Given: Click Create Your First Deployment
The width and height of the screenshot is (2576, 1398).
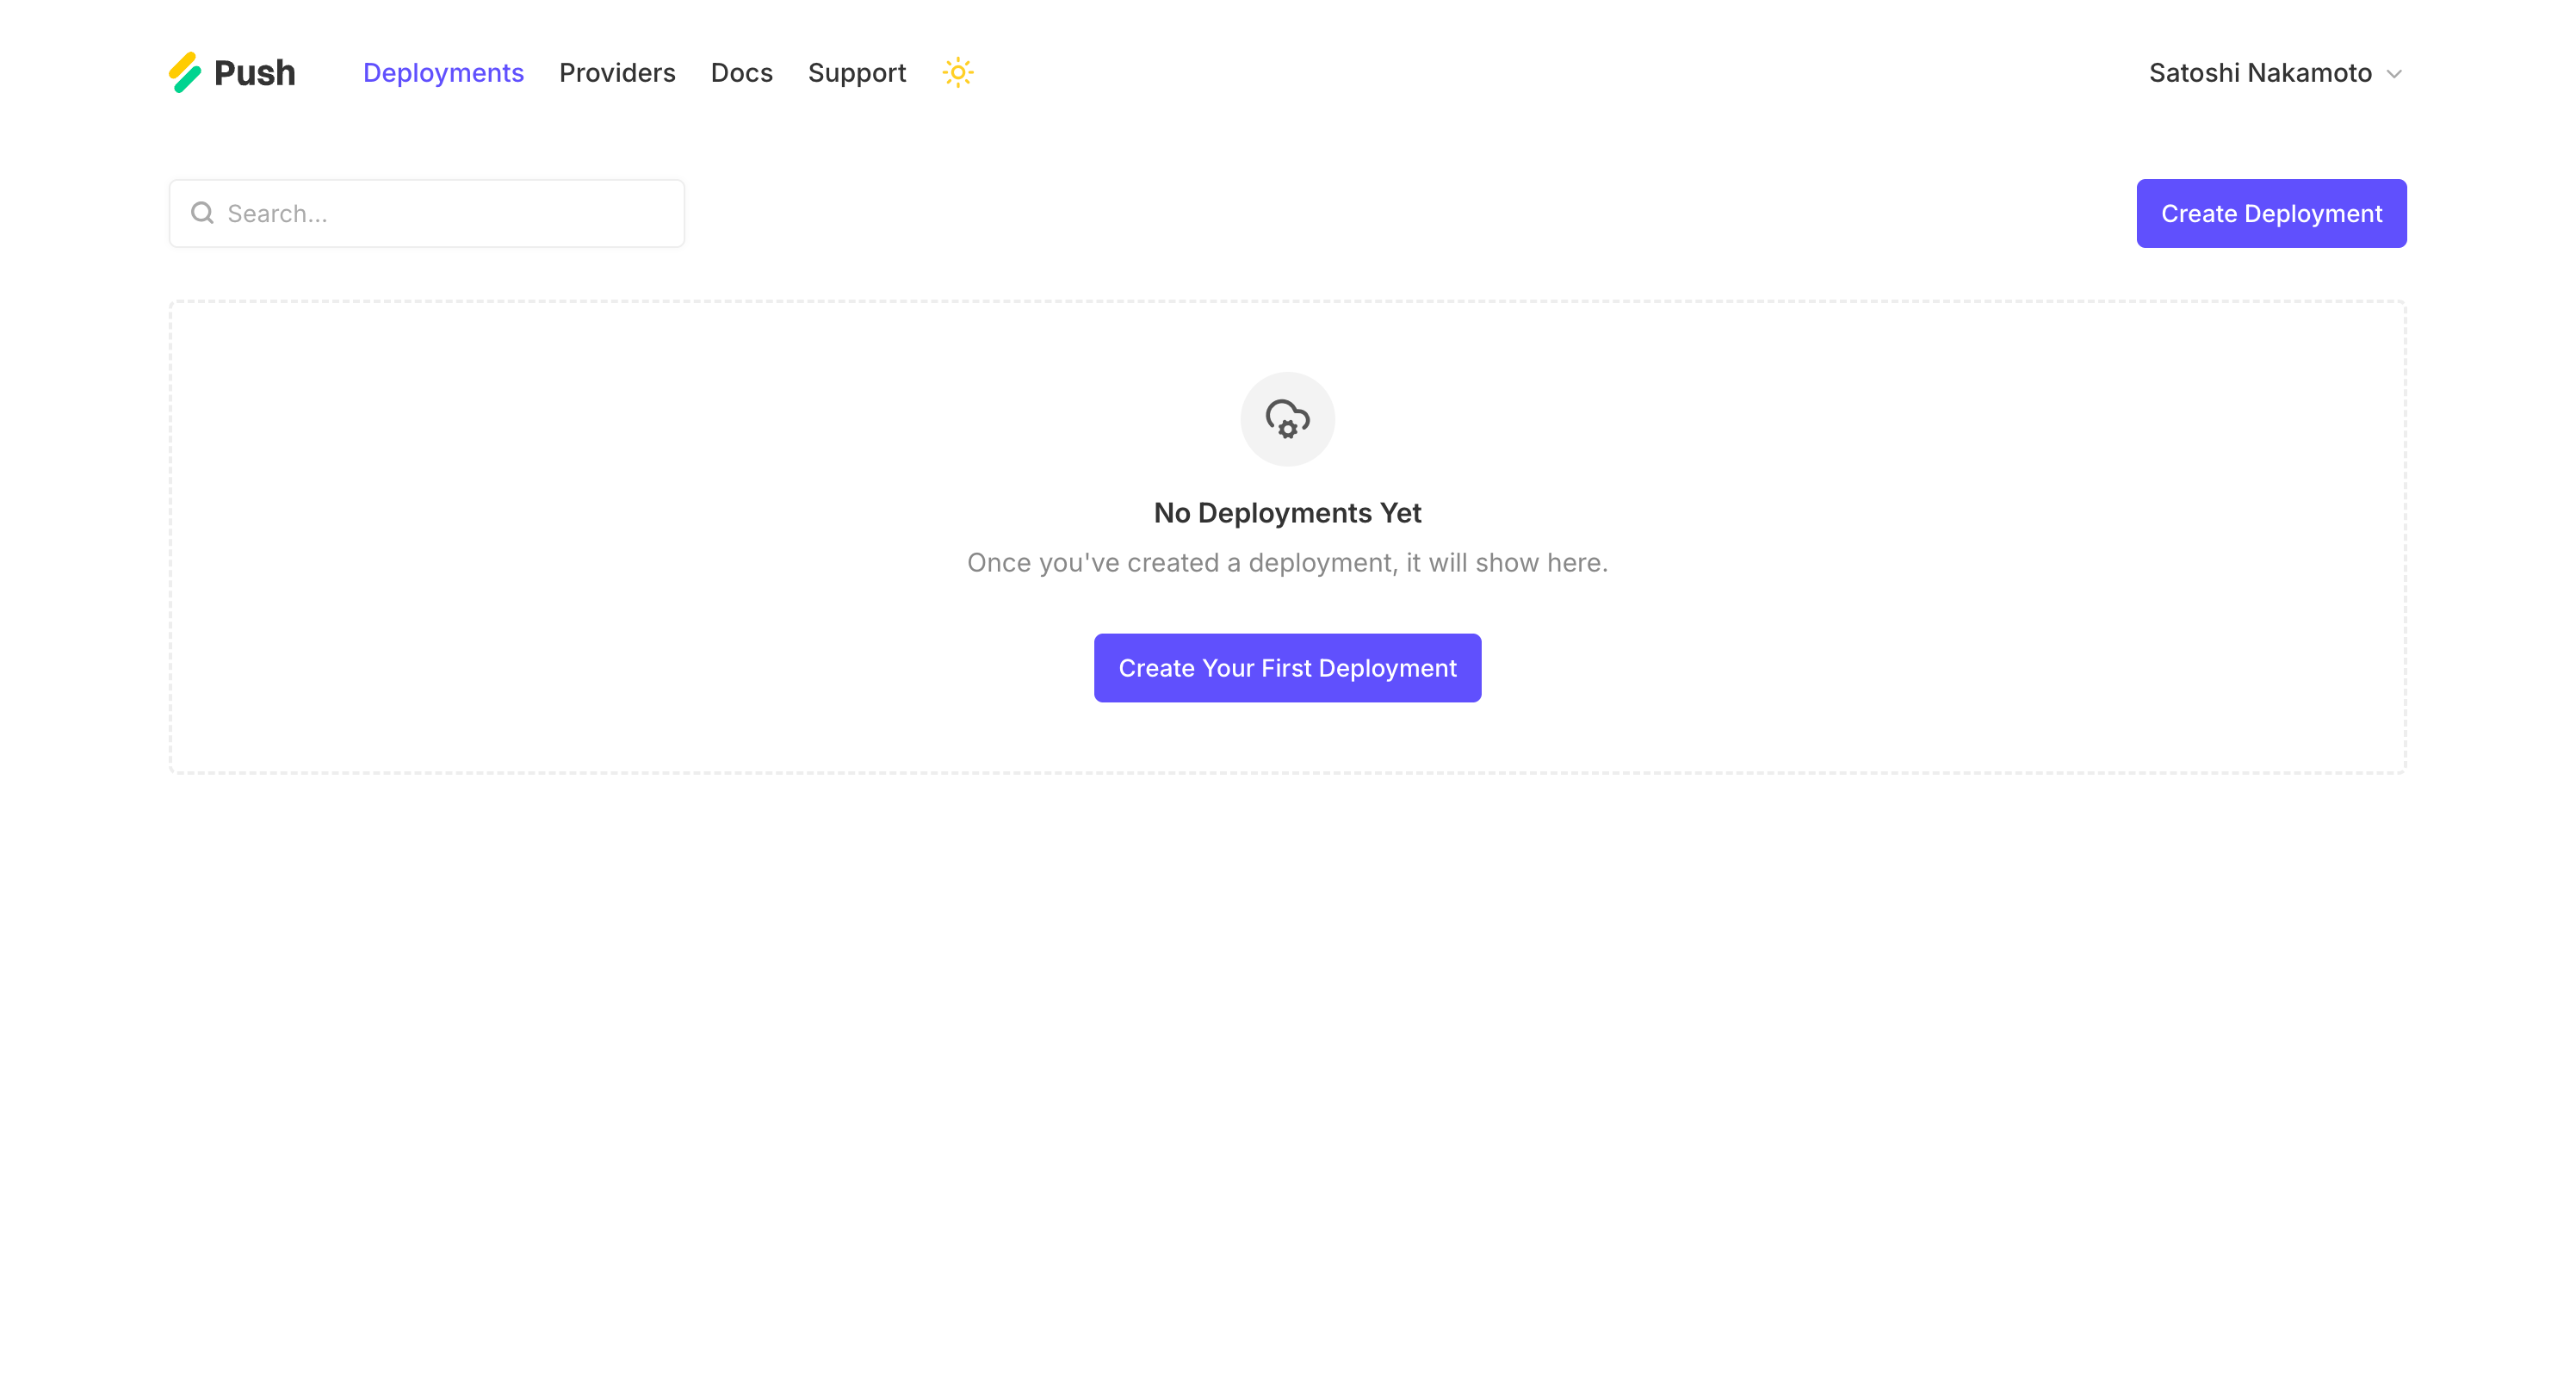Looking at the screenshot, I should click(x=1287, y=668).
